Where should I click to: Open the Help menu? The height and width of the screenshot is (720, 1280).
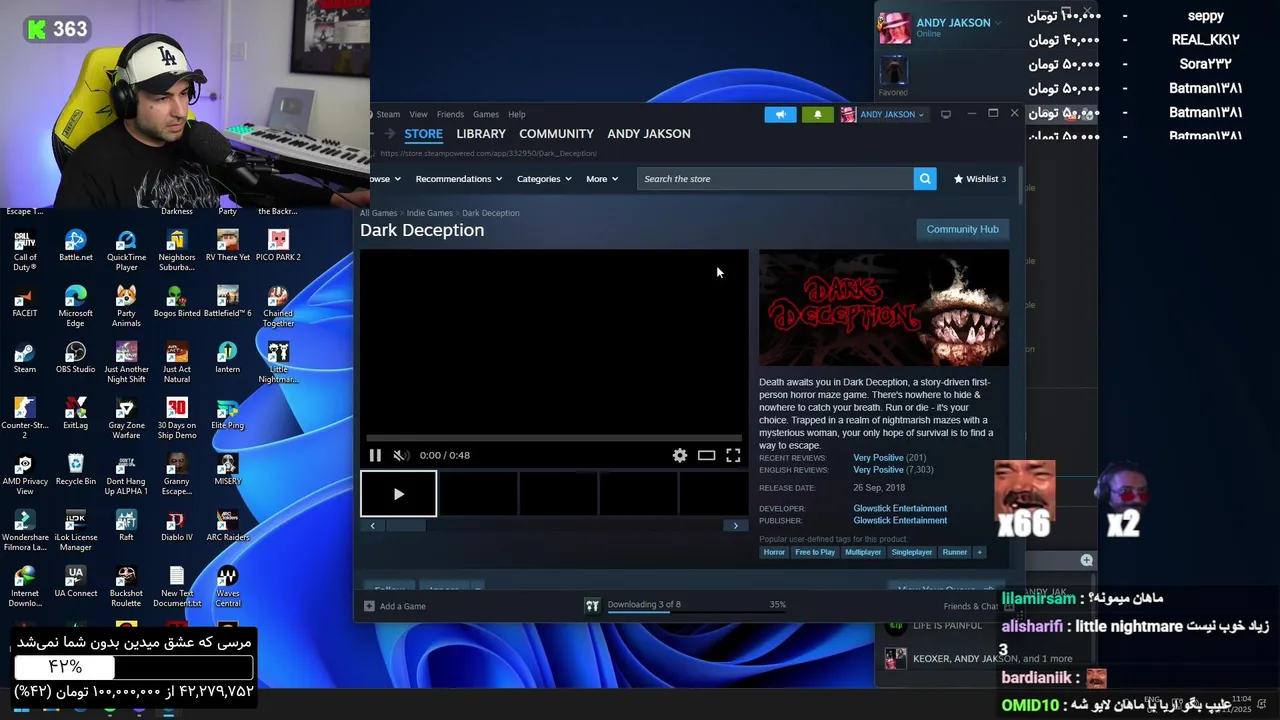pos(516,114)
